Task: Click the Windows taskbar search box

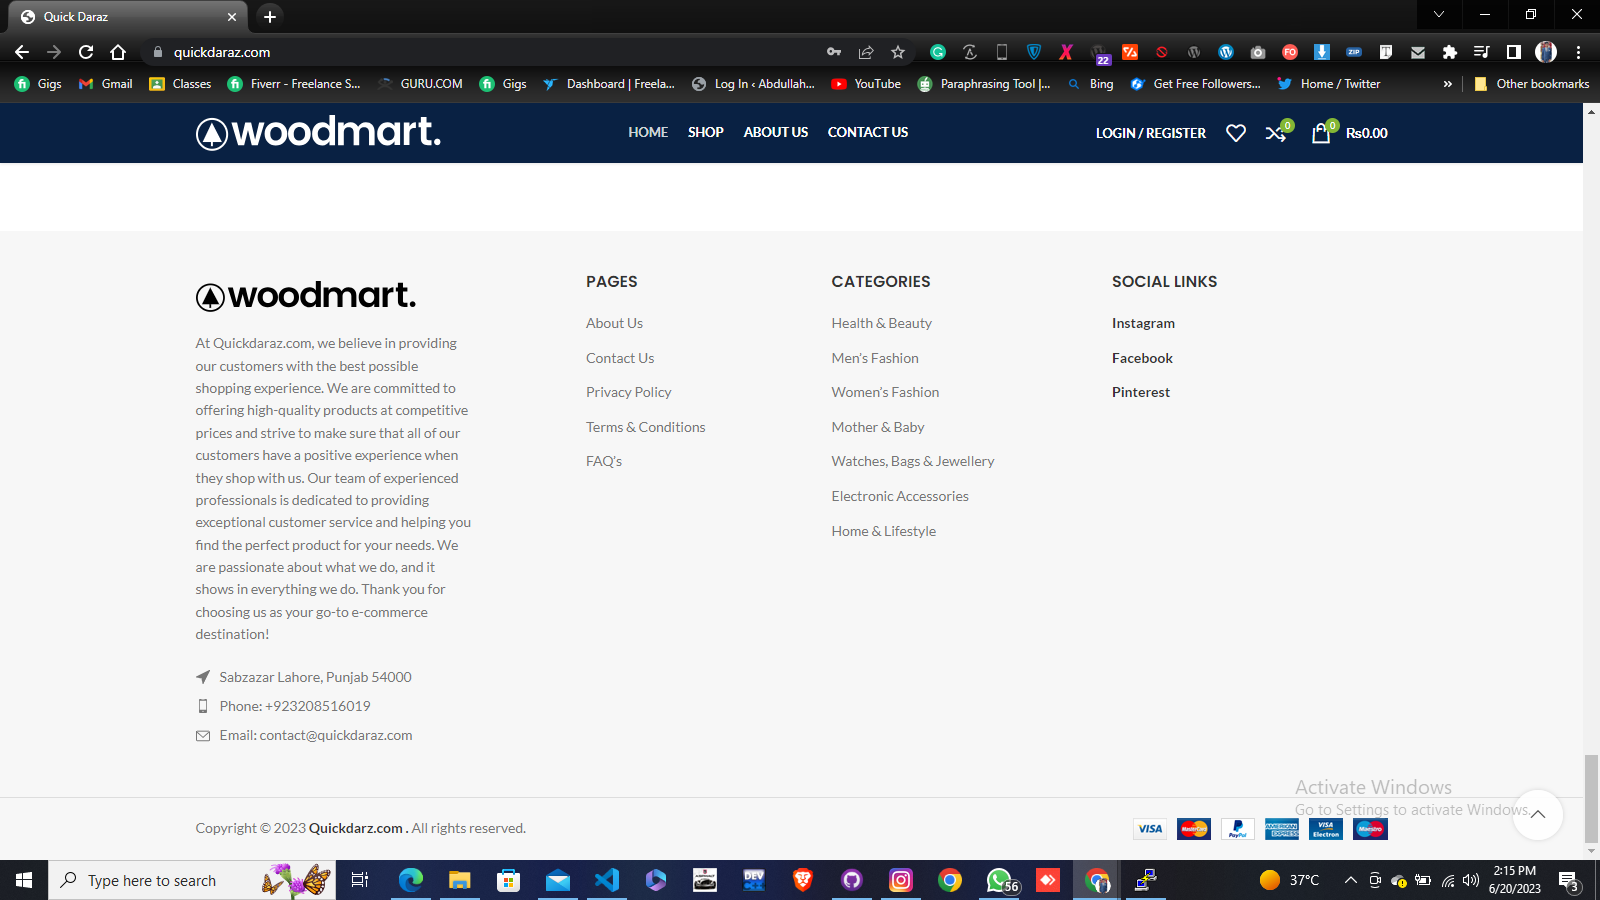Action: point(192,880)
